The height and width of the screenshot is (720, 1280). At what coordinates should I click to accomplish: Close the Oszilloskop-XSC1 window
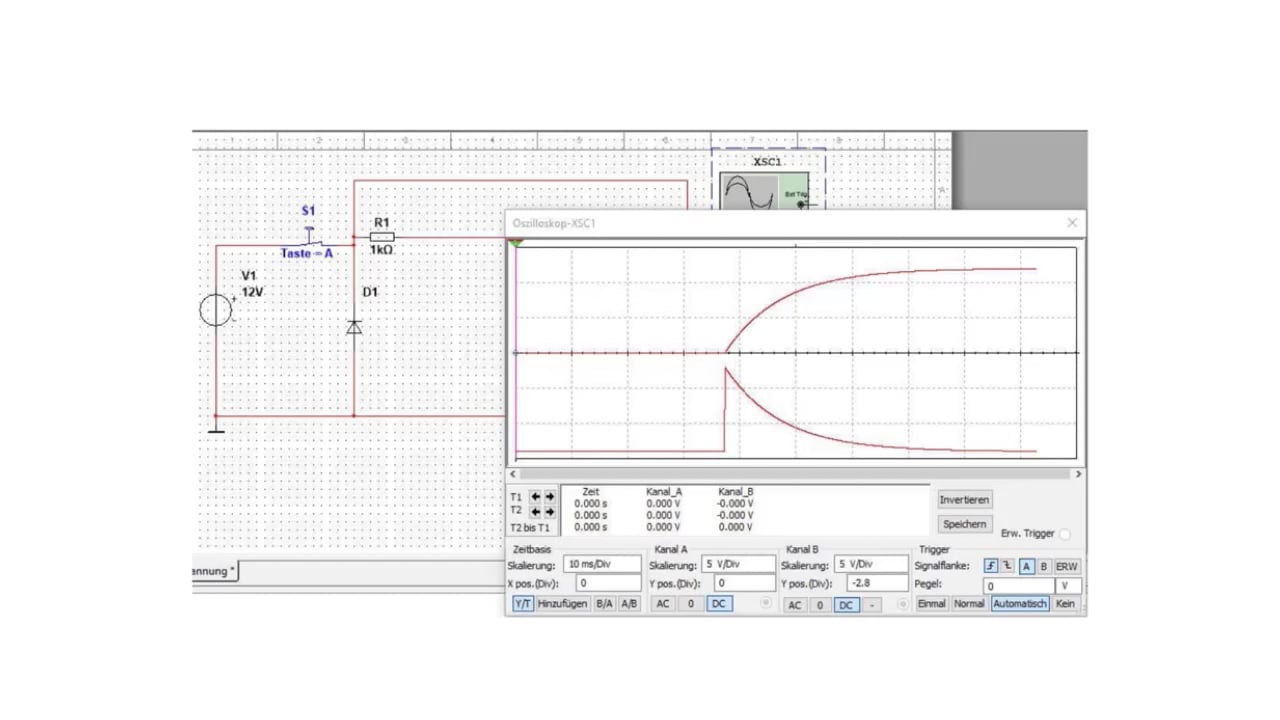pyautogui.click(x=1072, y=223)
